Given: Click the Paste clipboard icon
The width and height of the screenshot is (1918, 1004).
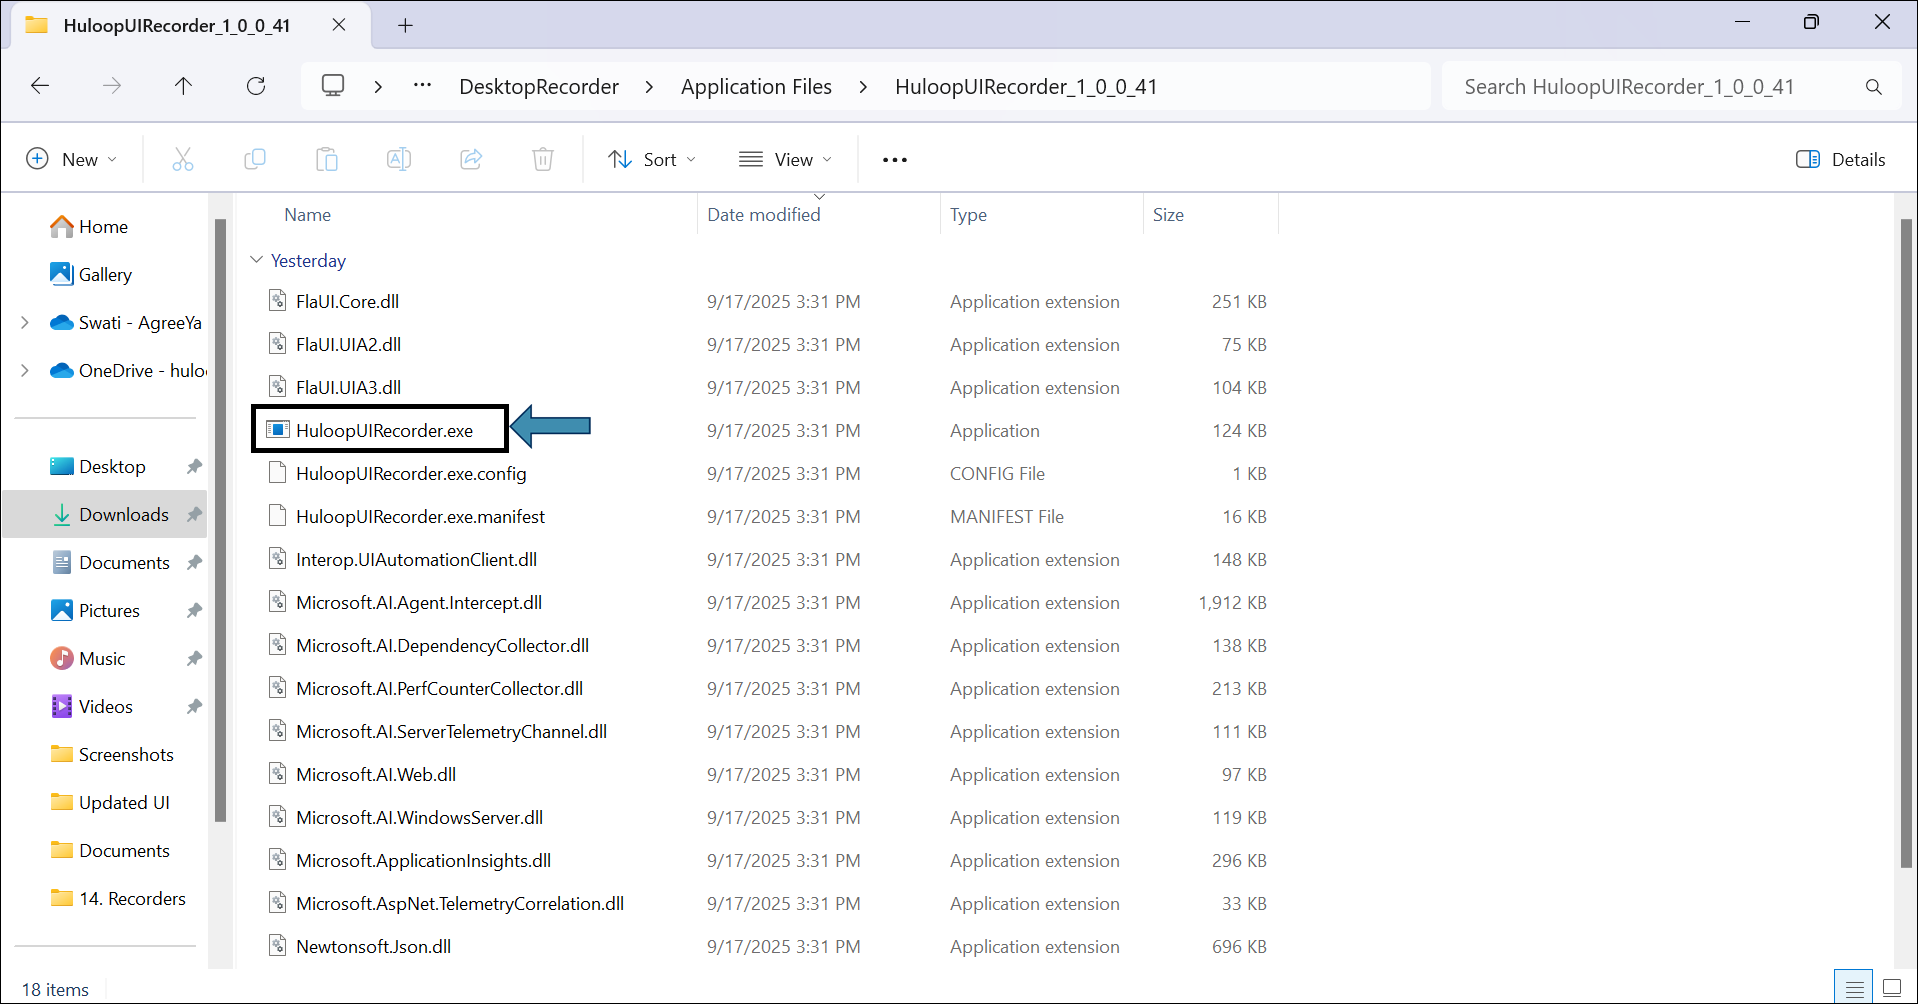Looking at the screenshot, I should 327,159.
